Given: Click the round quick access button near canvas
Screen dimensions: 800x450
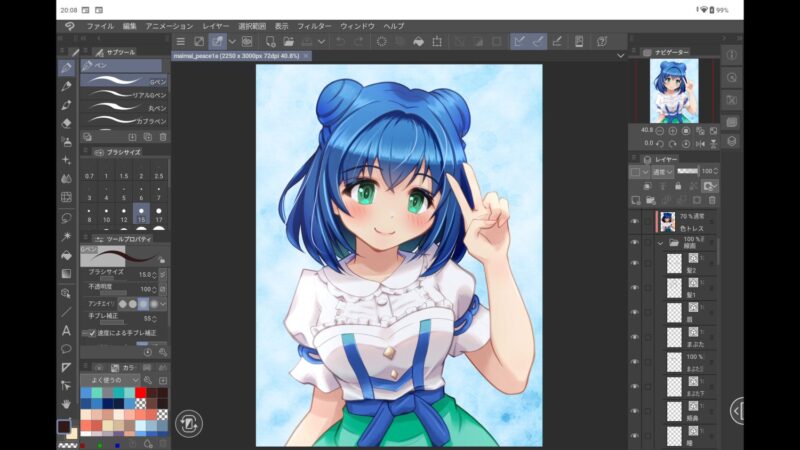Looking at the screenshot, I should (188, 422).
